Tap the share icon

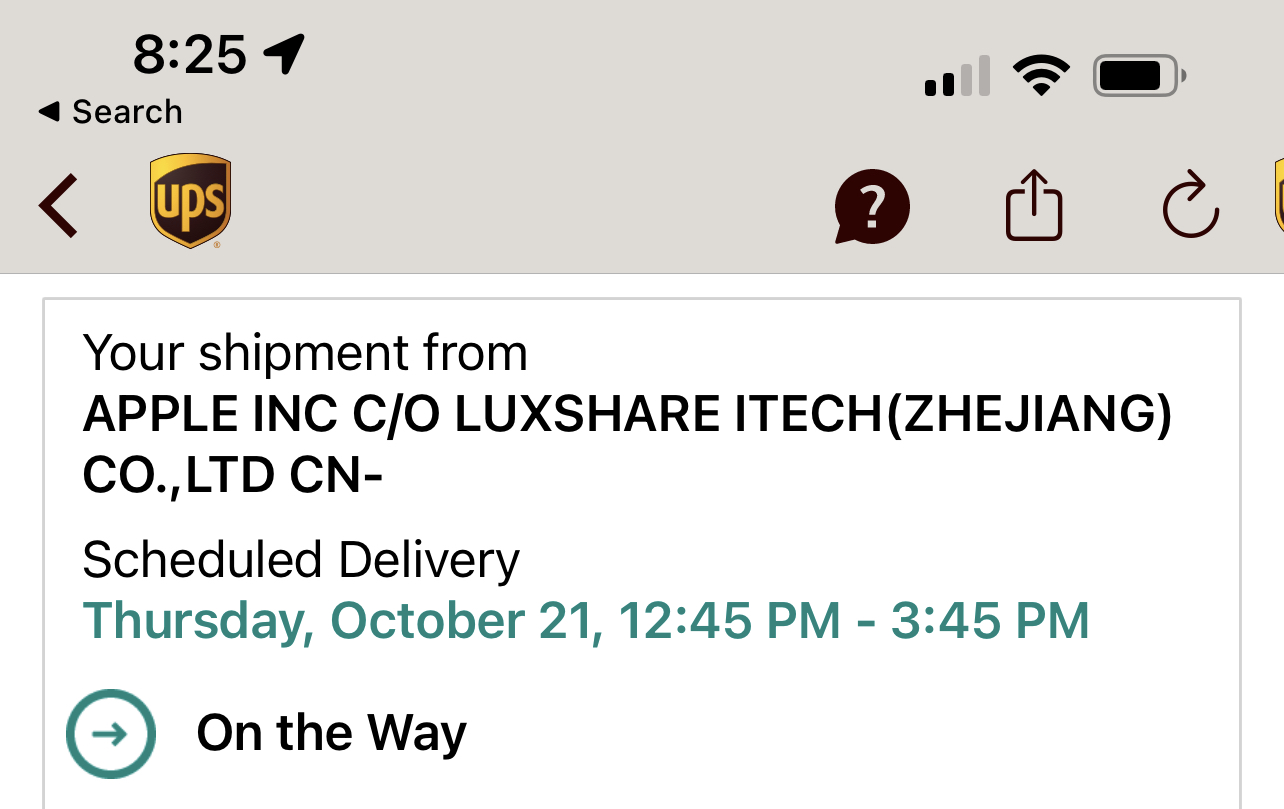pyautogui.click(x=1033, y=206)
